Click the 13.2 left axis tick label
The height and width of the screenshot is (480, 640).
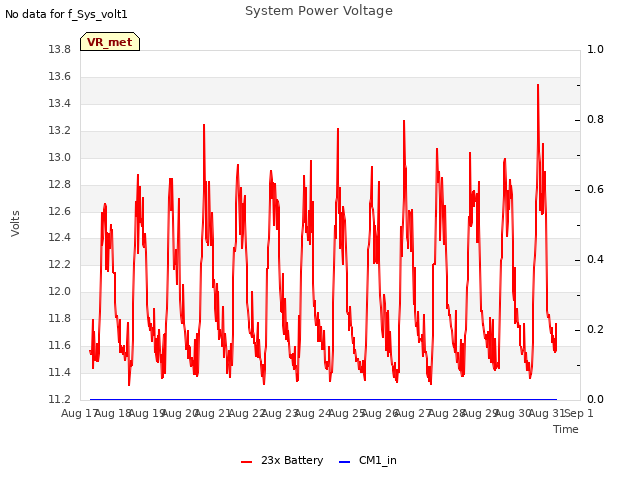point(60,130)
